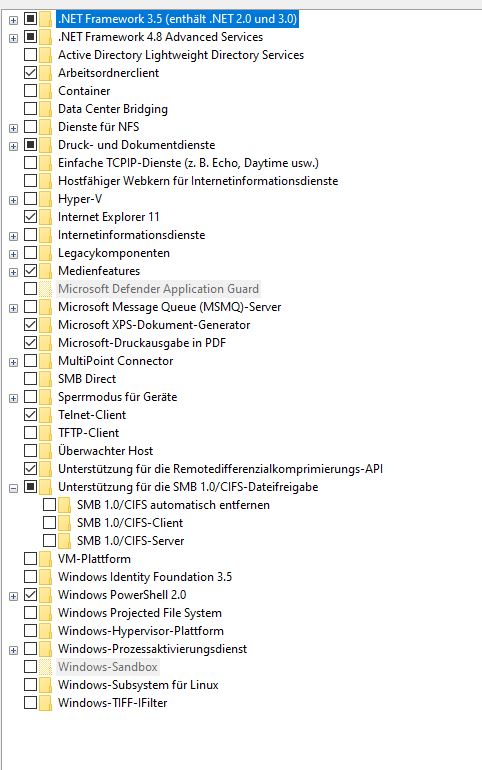Select the Einfache TCPIP-Dienste entry

(x=188, y=163)
